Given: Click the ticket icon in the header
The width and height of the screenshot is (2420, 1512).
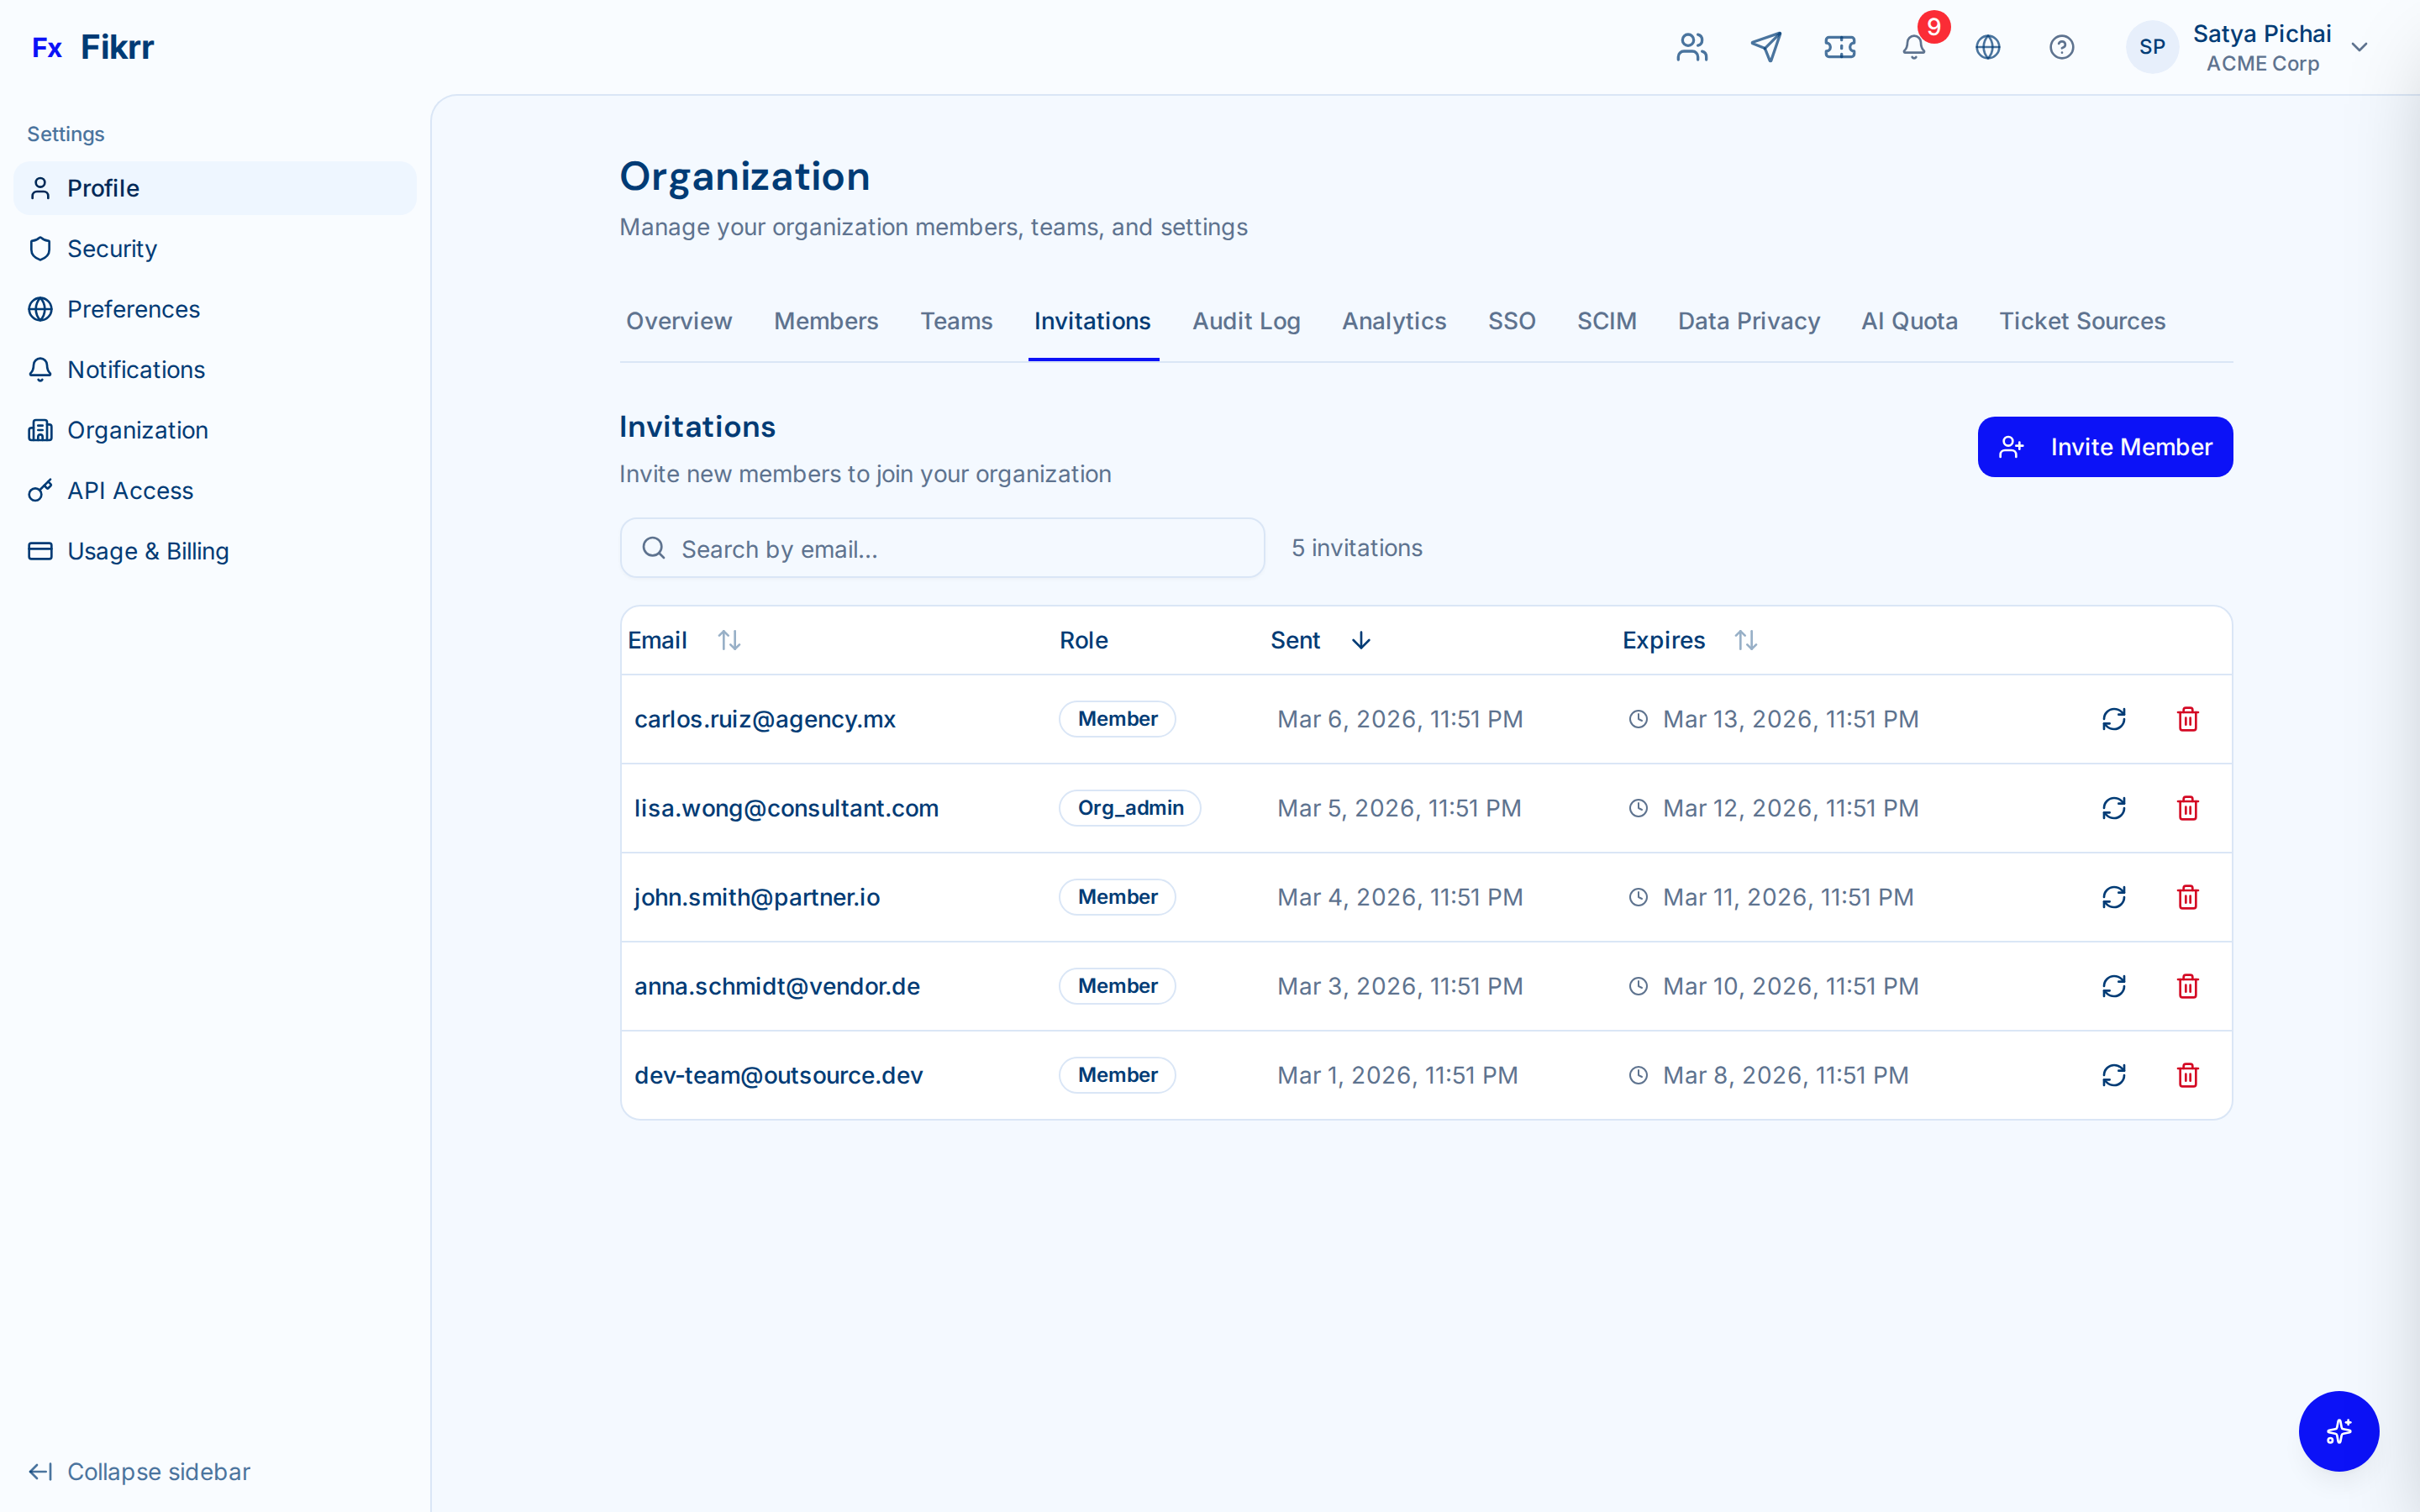Looking at the screenshot, I should [1840, 47].
